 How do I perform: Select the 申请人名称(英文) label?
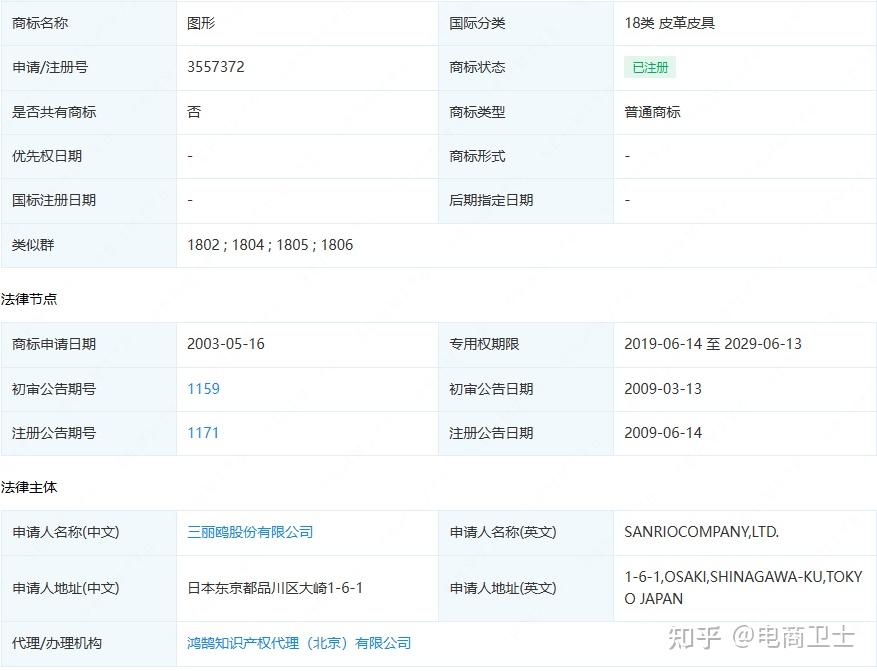tap(503, 532)
